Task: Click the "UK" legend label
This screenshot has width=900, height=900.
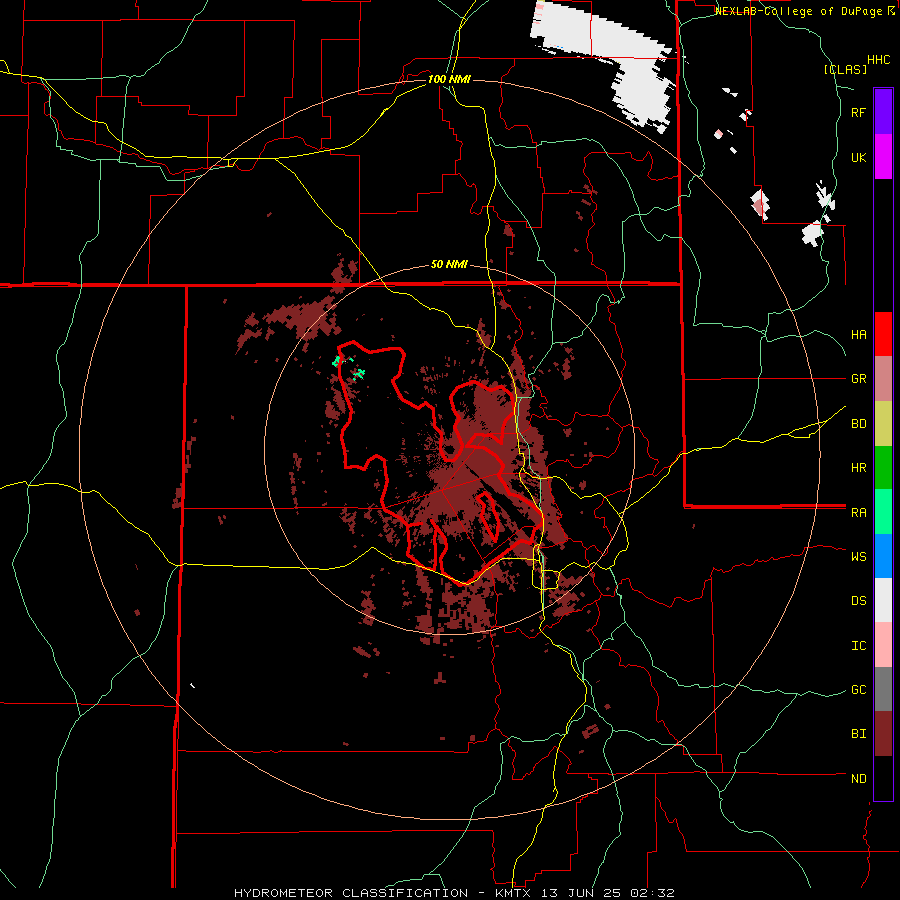Action: (858, 157)
